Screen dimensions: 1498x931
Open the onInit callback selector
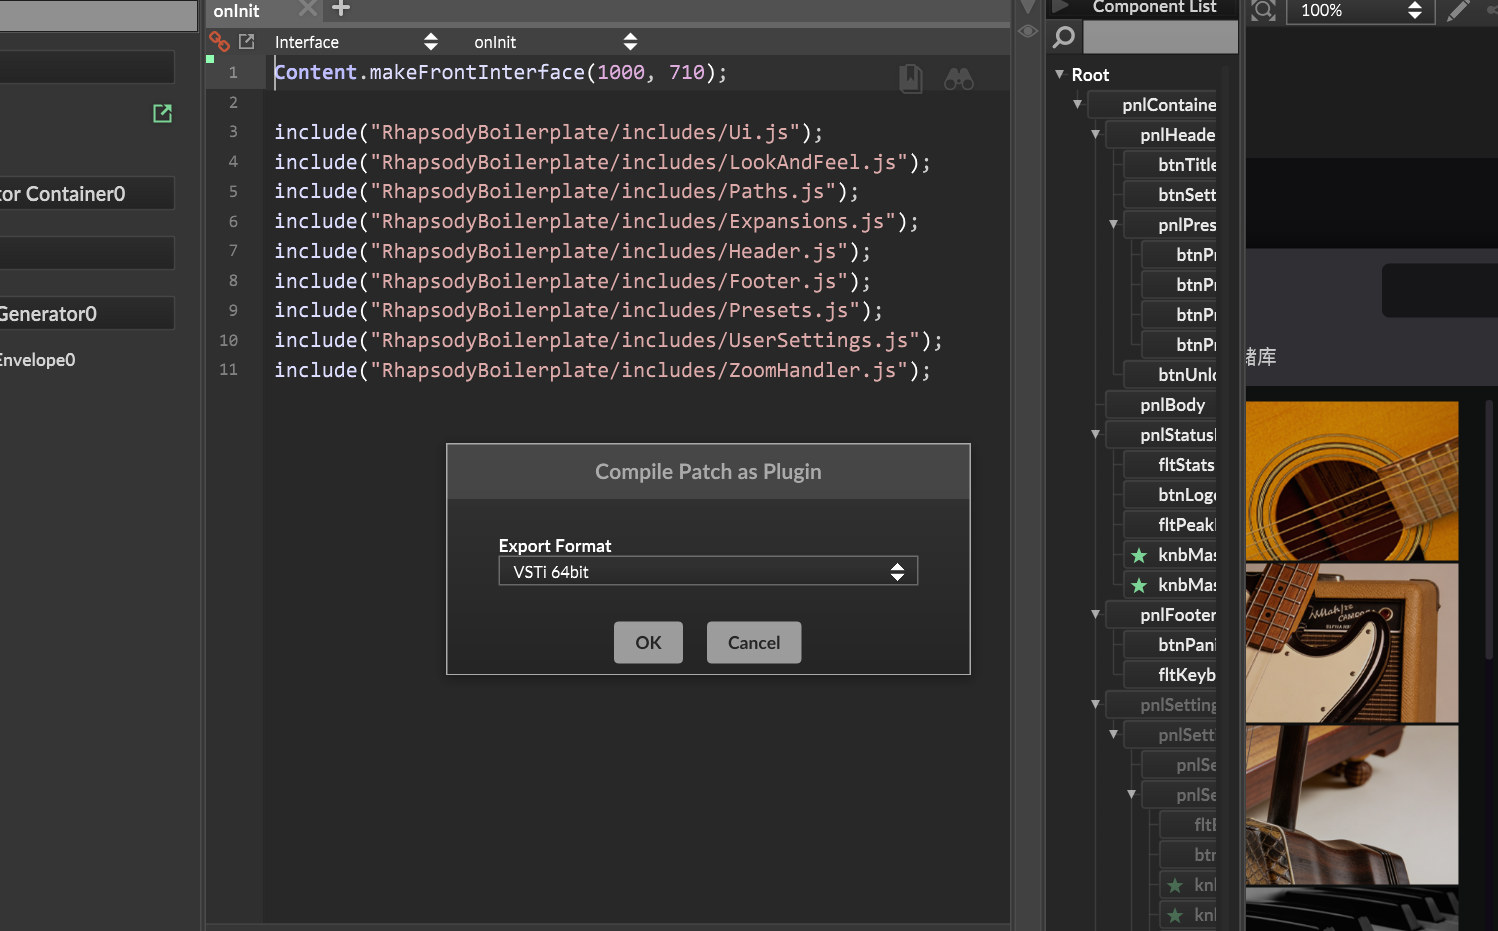pyautogui.click(x=554, y=42)
